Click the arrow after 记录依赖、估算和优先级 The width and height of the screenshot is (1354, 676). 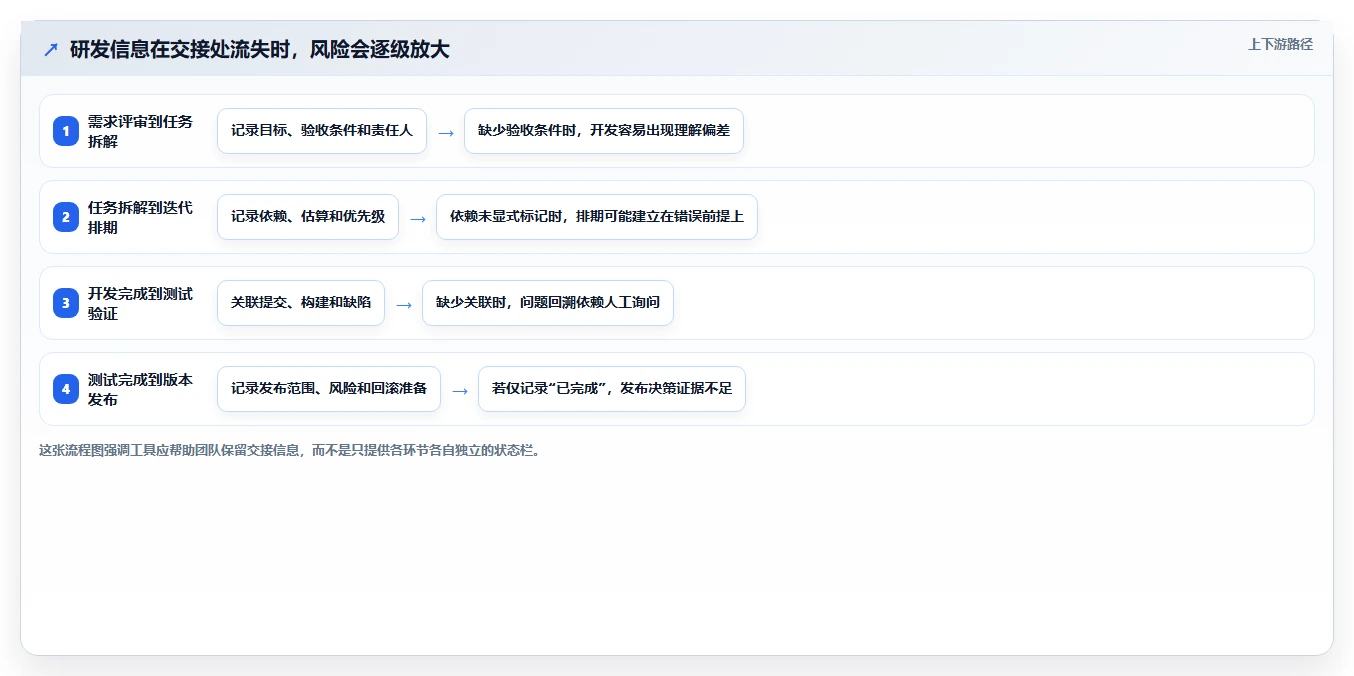[x=418, y=218]
